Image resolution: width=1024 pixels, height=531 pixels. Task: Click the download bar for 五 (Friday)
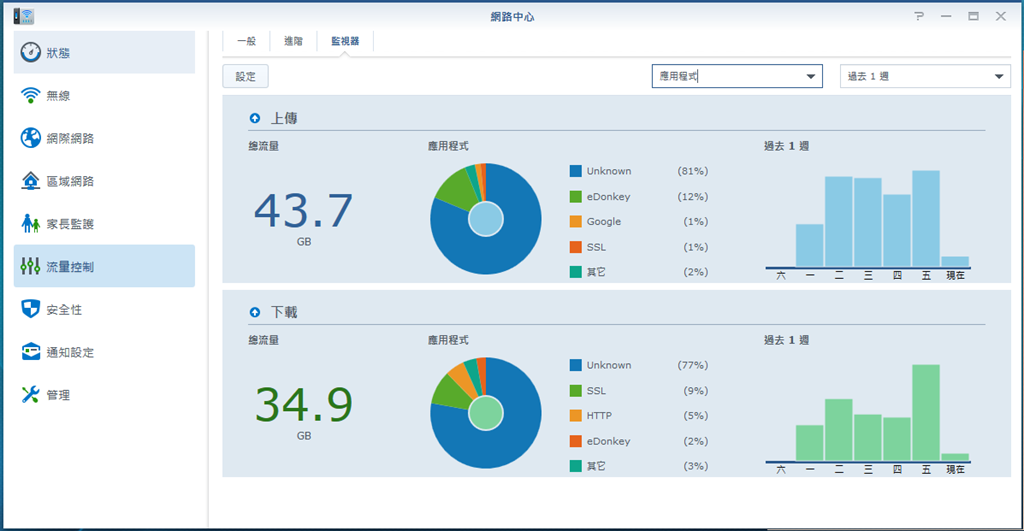coord(926,413)
